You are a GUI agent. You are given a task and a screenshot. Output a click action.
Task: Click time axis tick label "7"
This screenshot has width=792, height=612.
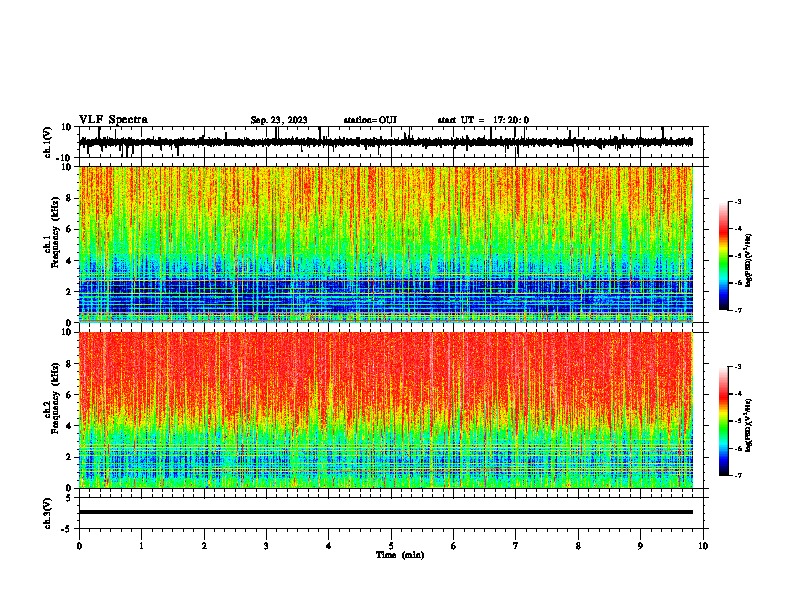(x=516, y=546)
